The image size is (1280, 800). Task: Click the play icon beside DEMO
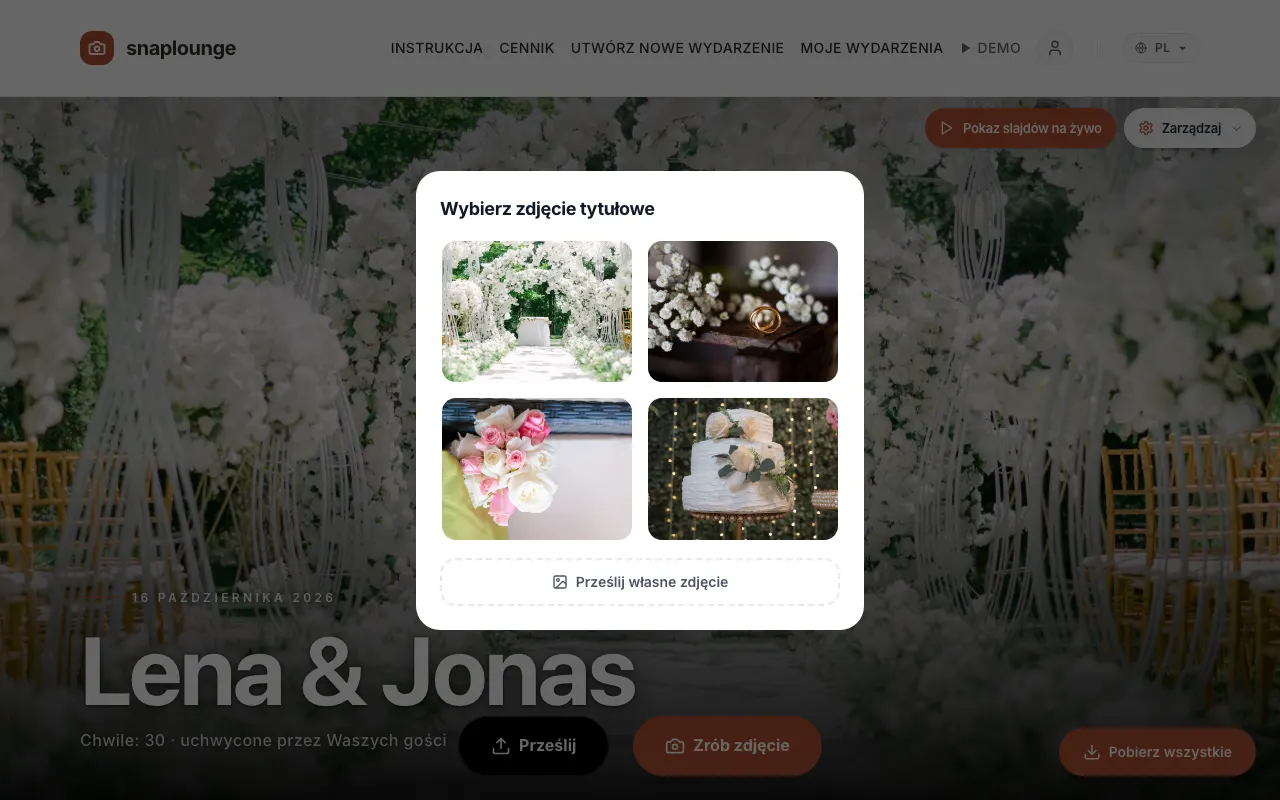click(x=966, y=48)
